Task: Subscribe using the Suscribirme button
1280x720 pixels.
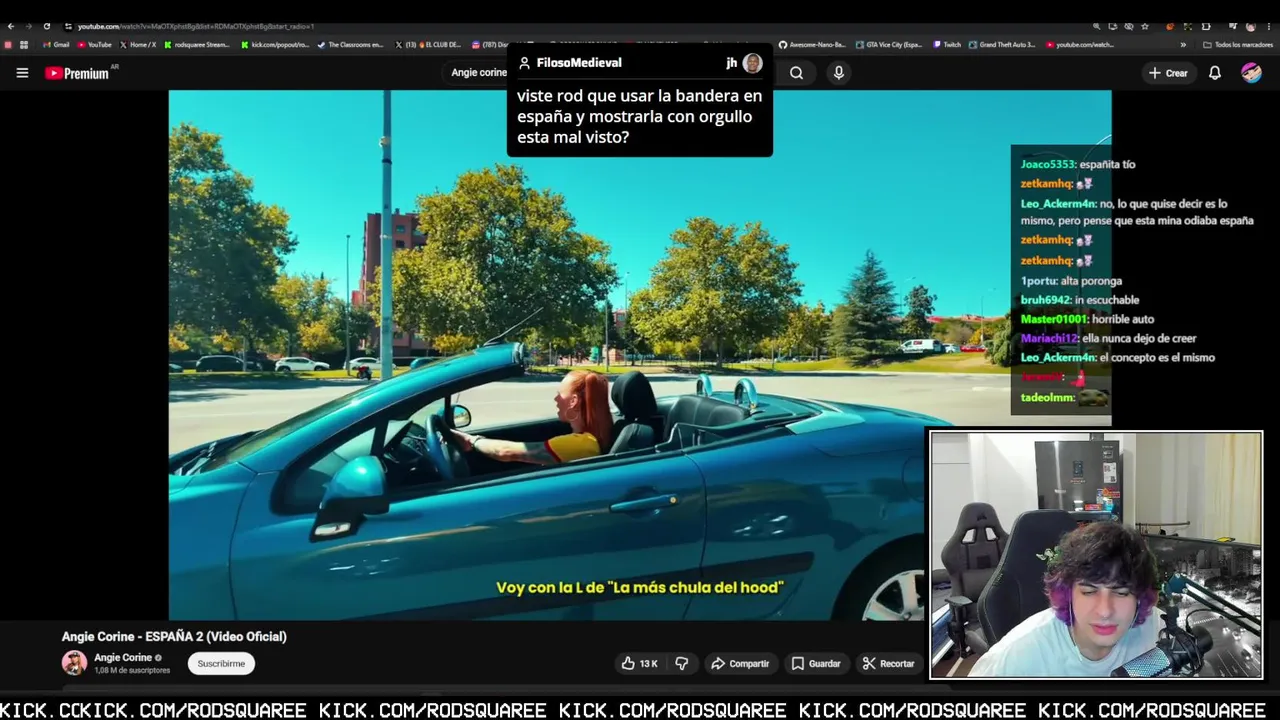Action: click(221, 663)
